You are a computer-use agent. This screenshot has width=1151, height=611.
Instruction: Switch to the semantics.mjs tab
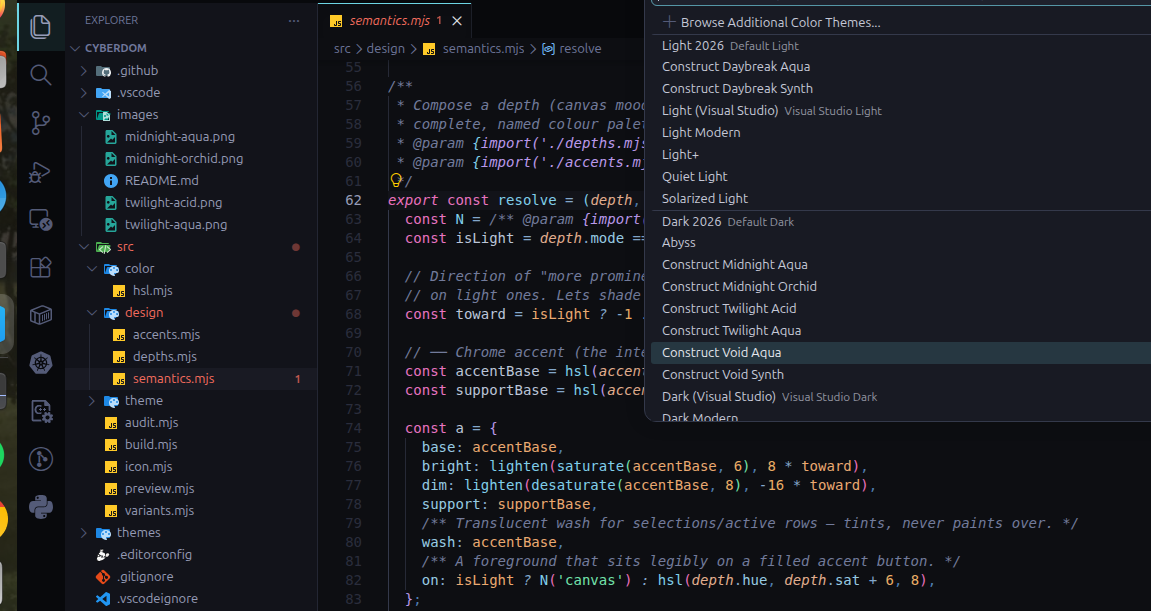pyautogui.click(x=389, y=21)
